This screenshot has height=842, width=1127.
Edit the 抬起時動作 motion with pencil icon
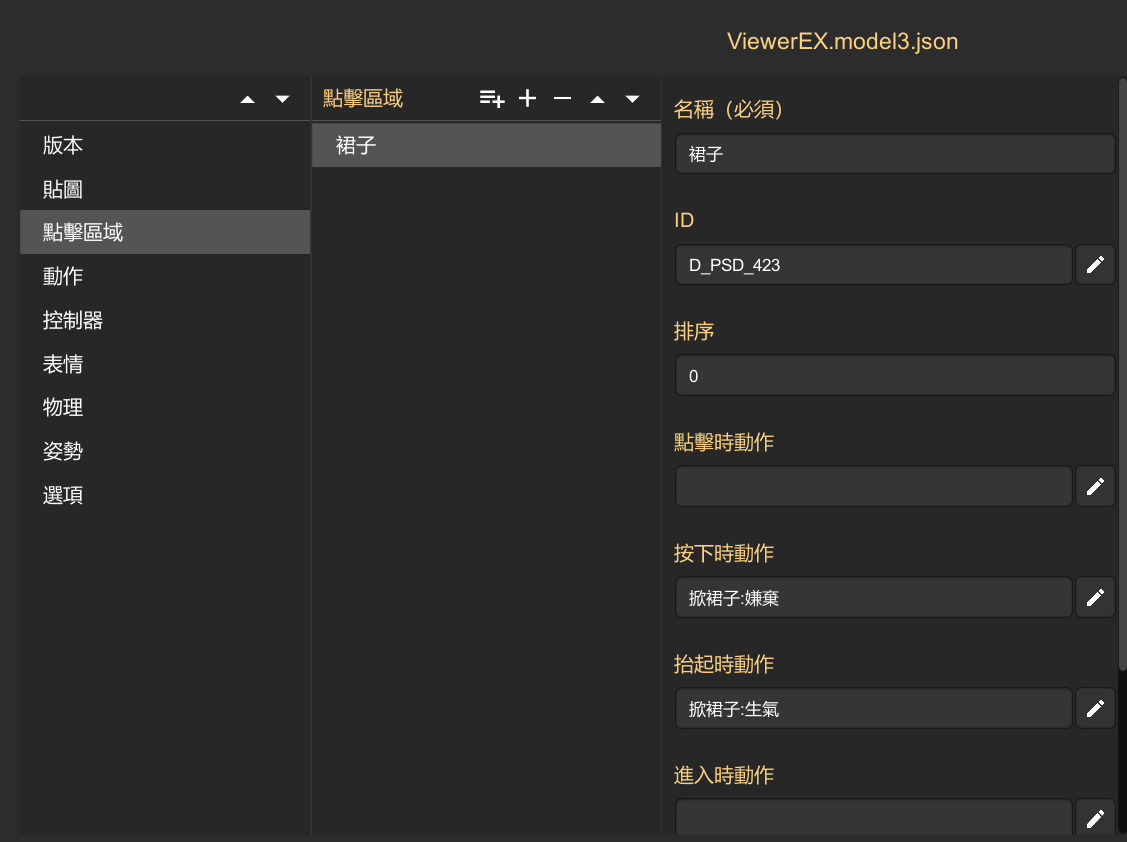(x=1095, y=708)
